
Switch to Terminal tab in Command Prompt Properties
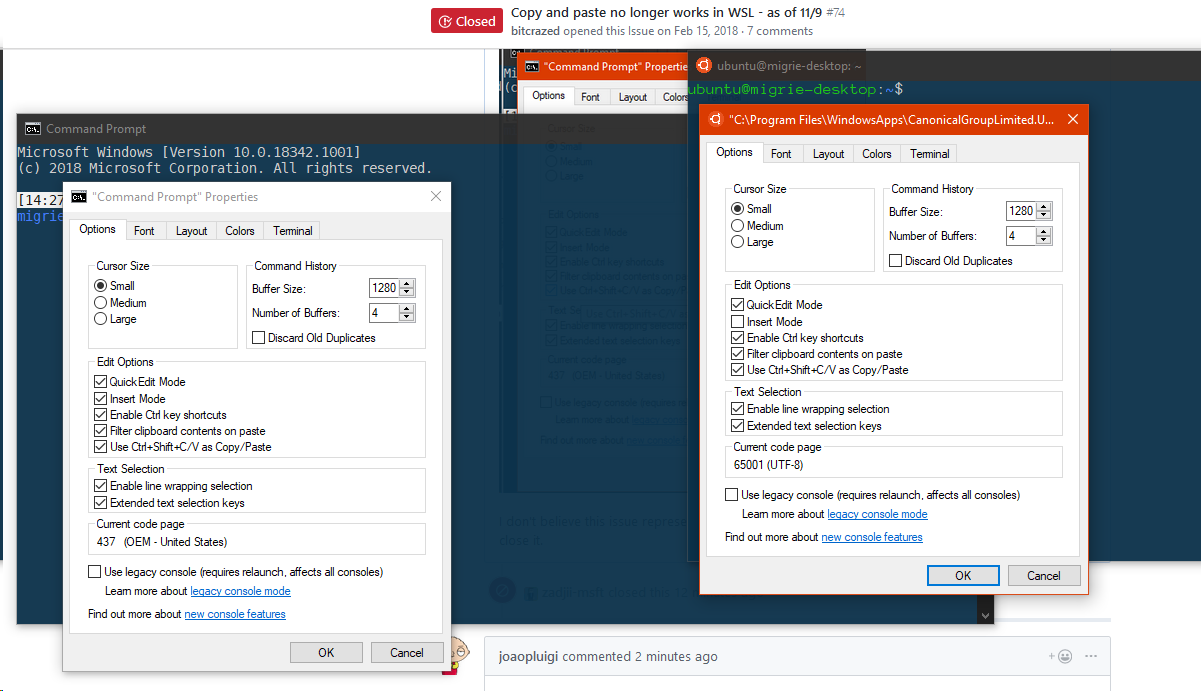pyautogui.click(x=293, y=231)
